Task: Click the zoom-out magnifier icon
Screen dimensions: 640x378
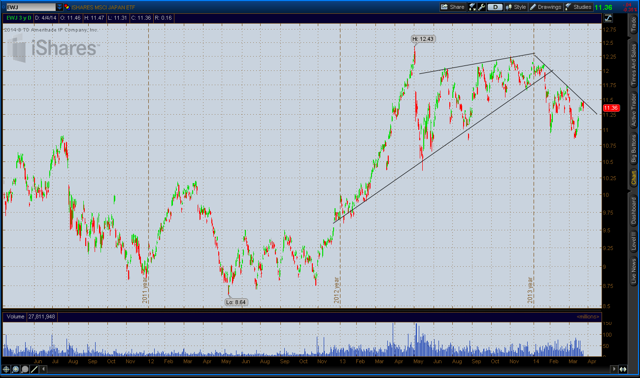Action: click(25, 369)
